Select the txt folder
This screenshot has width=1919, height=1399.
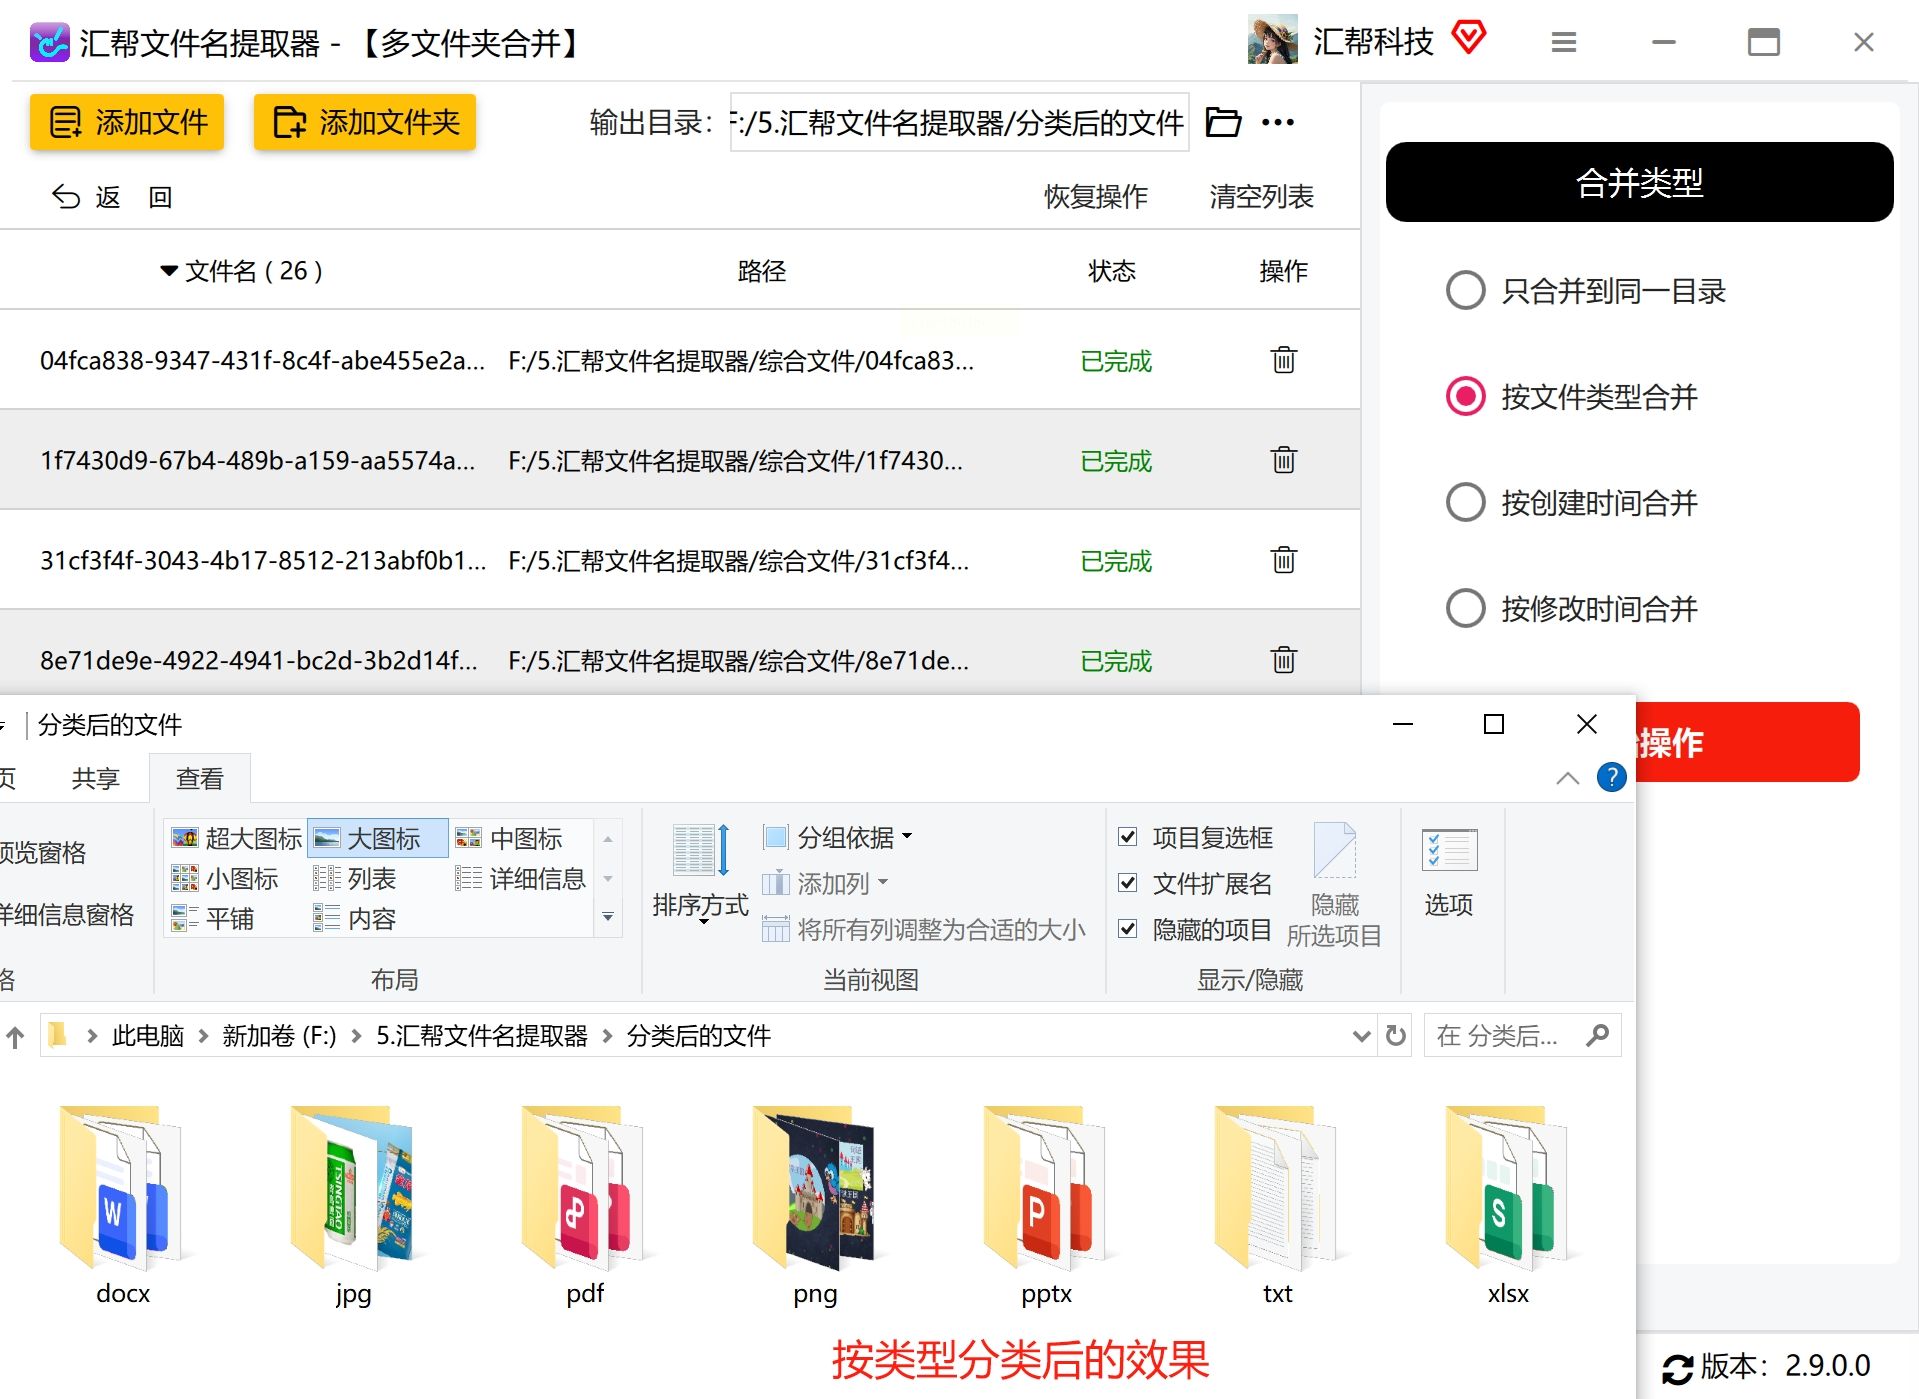(x=1277, y=1205)
